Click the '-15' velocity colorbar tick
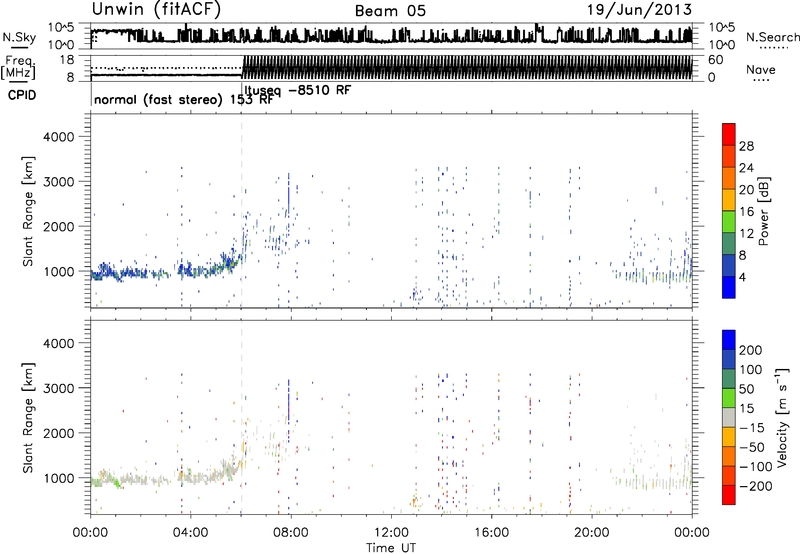 (752, 428)
